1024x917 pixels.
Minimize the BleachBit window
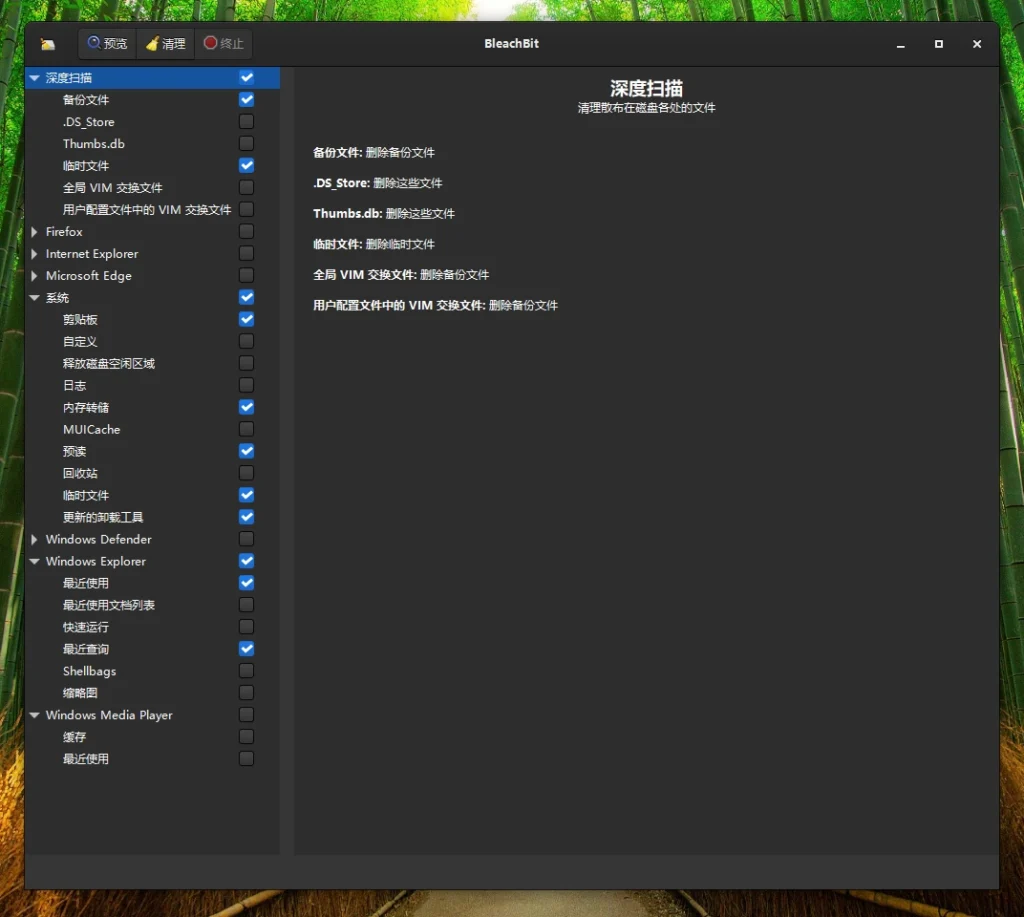[900, 44]
